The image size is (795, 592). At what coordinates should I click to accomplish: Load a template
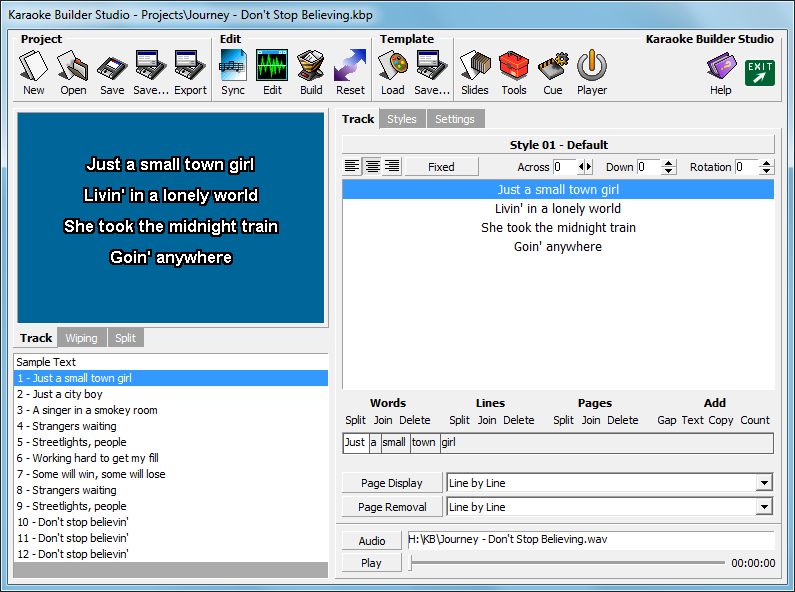[x=393, y=72]
